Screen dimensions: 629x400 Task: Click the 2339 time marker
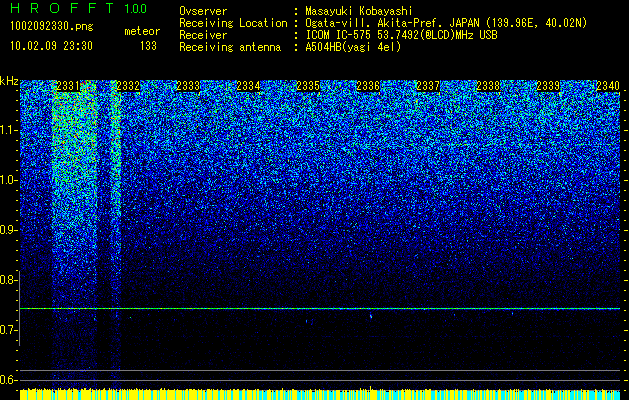click(x=548, y=86)
